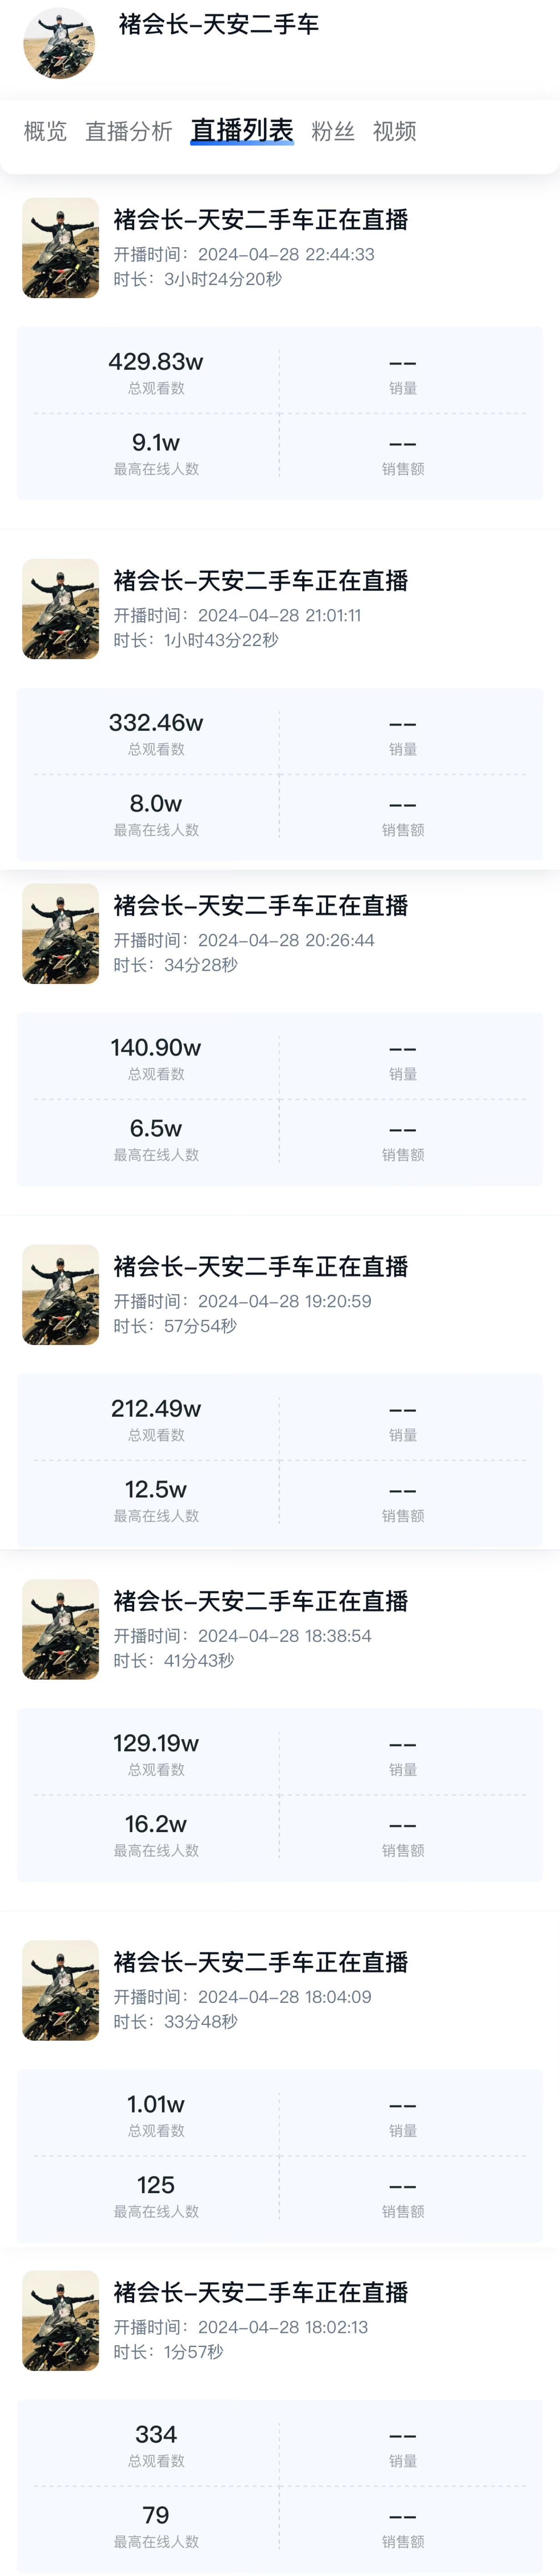The height and width of the screenshot is (2576, 560).
Task: Tap thumbnail of stream started 19:20:59
Action: pos(61,1295)
